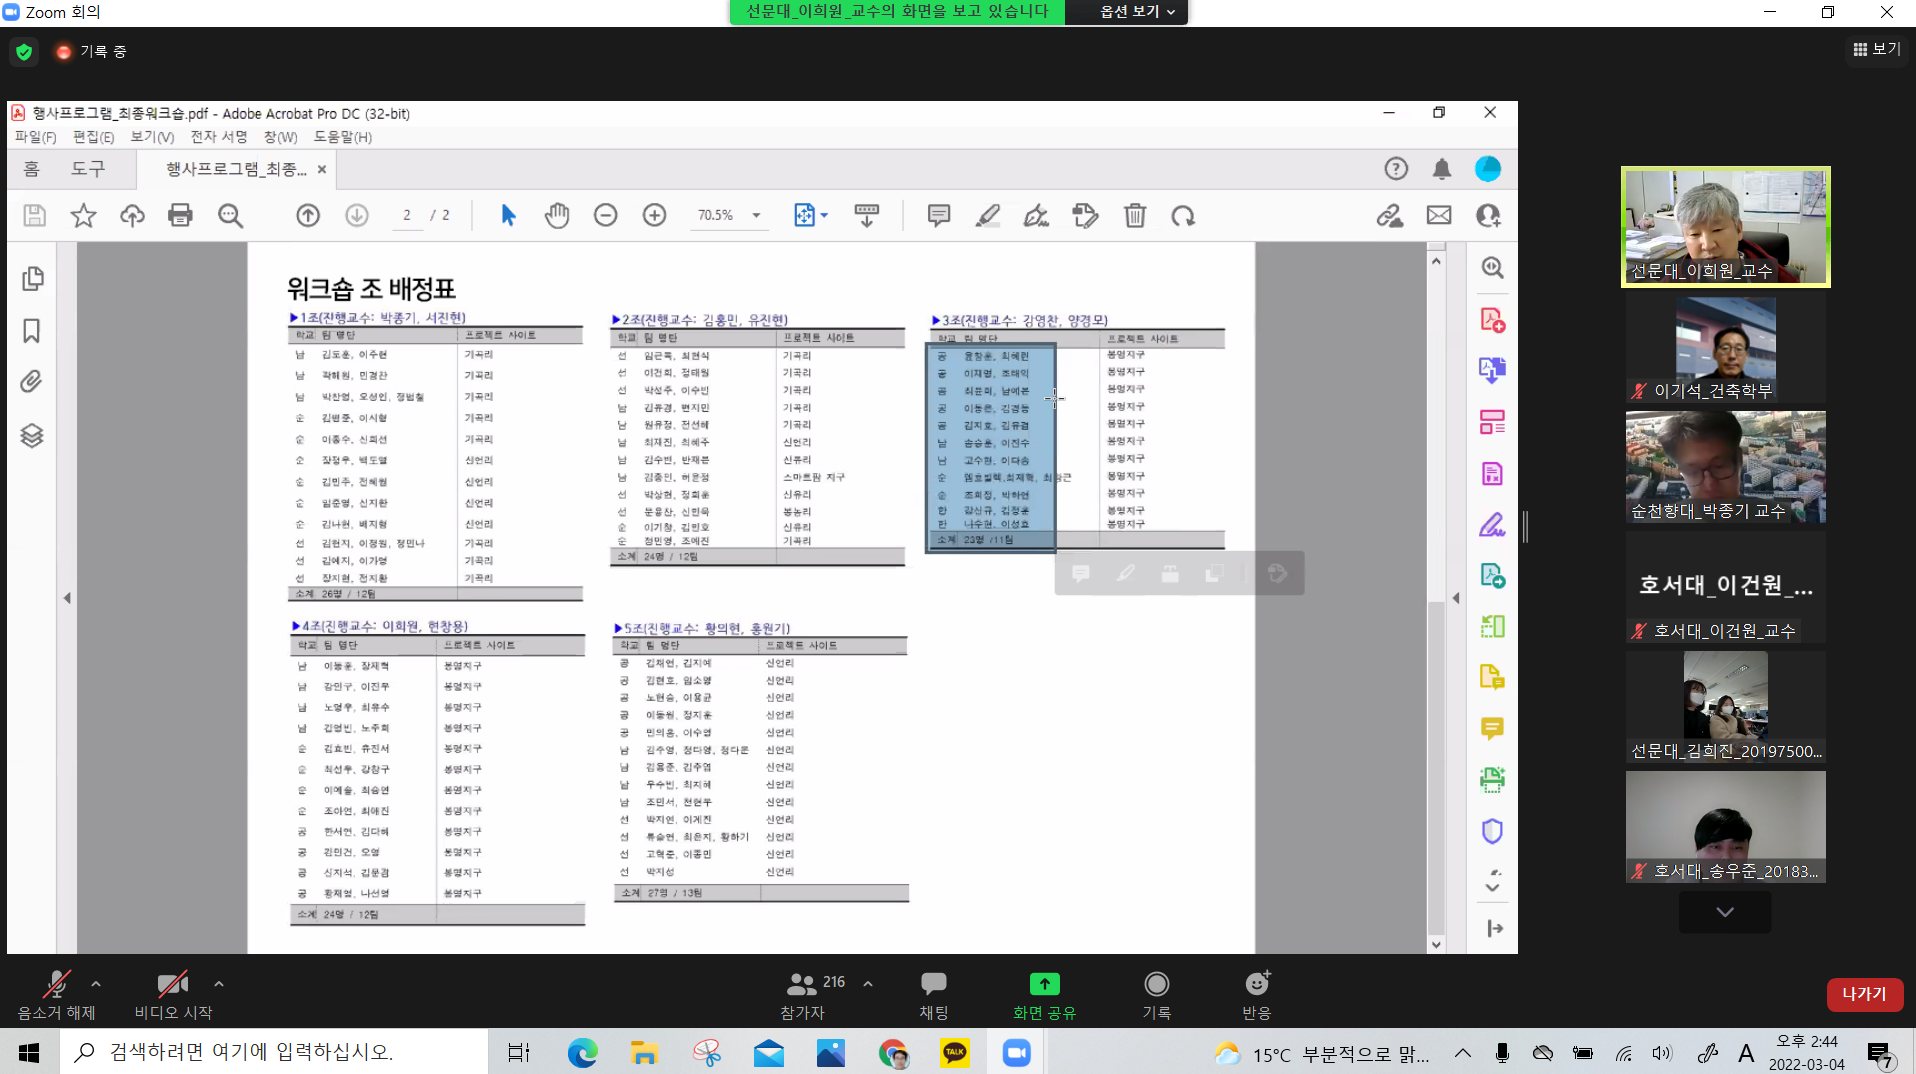Expand the 옵션 보기 dropdown
Viewport: 1916px width, 1074px height.
1136,11
